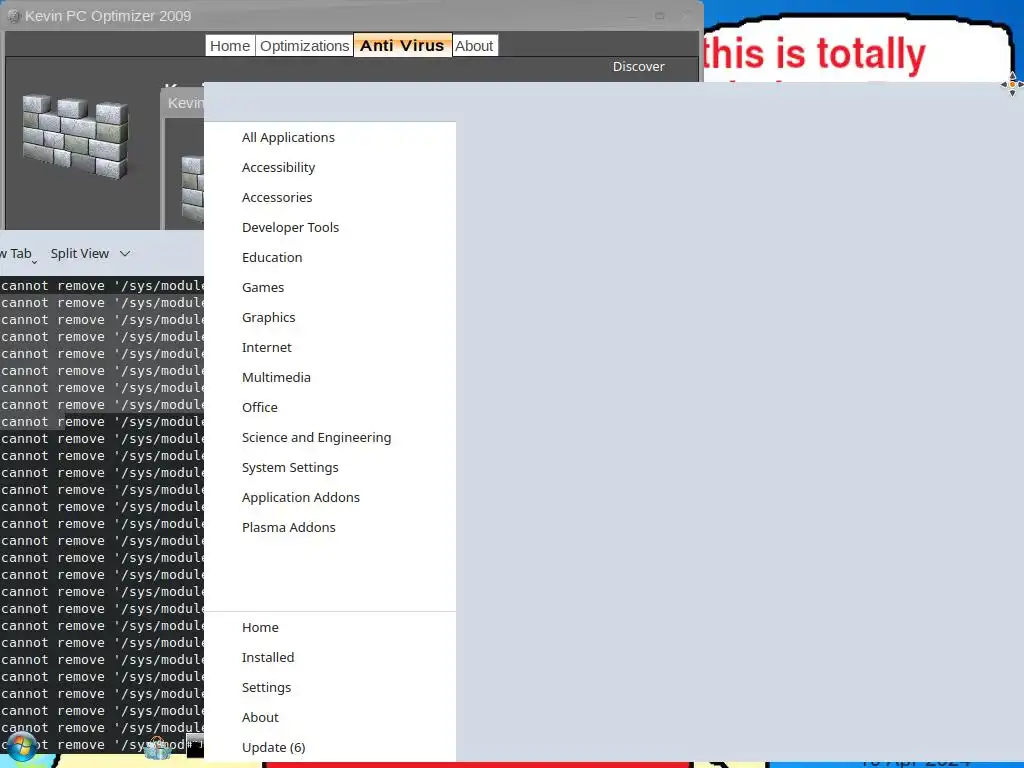Open the Windows Start orb

click(22, 748)
